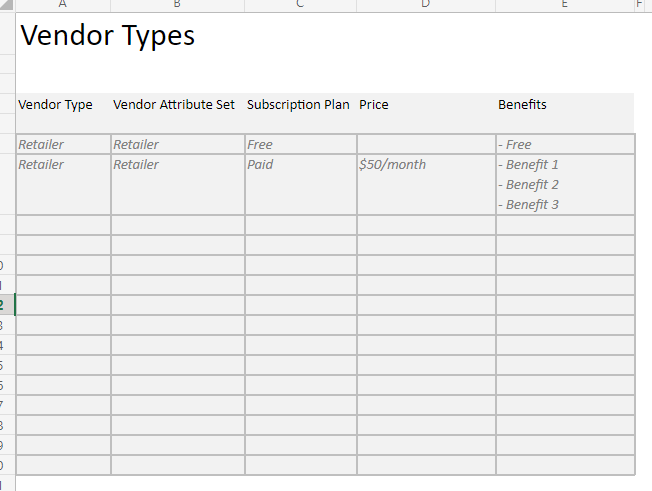Click the "- Free" benefits cell
Viewport: 652px width, 491px height.
pyautogui.click(x=565, y=144)
